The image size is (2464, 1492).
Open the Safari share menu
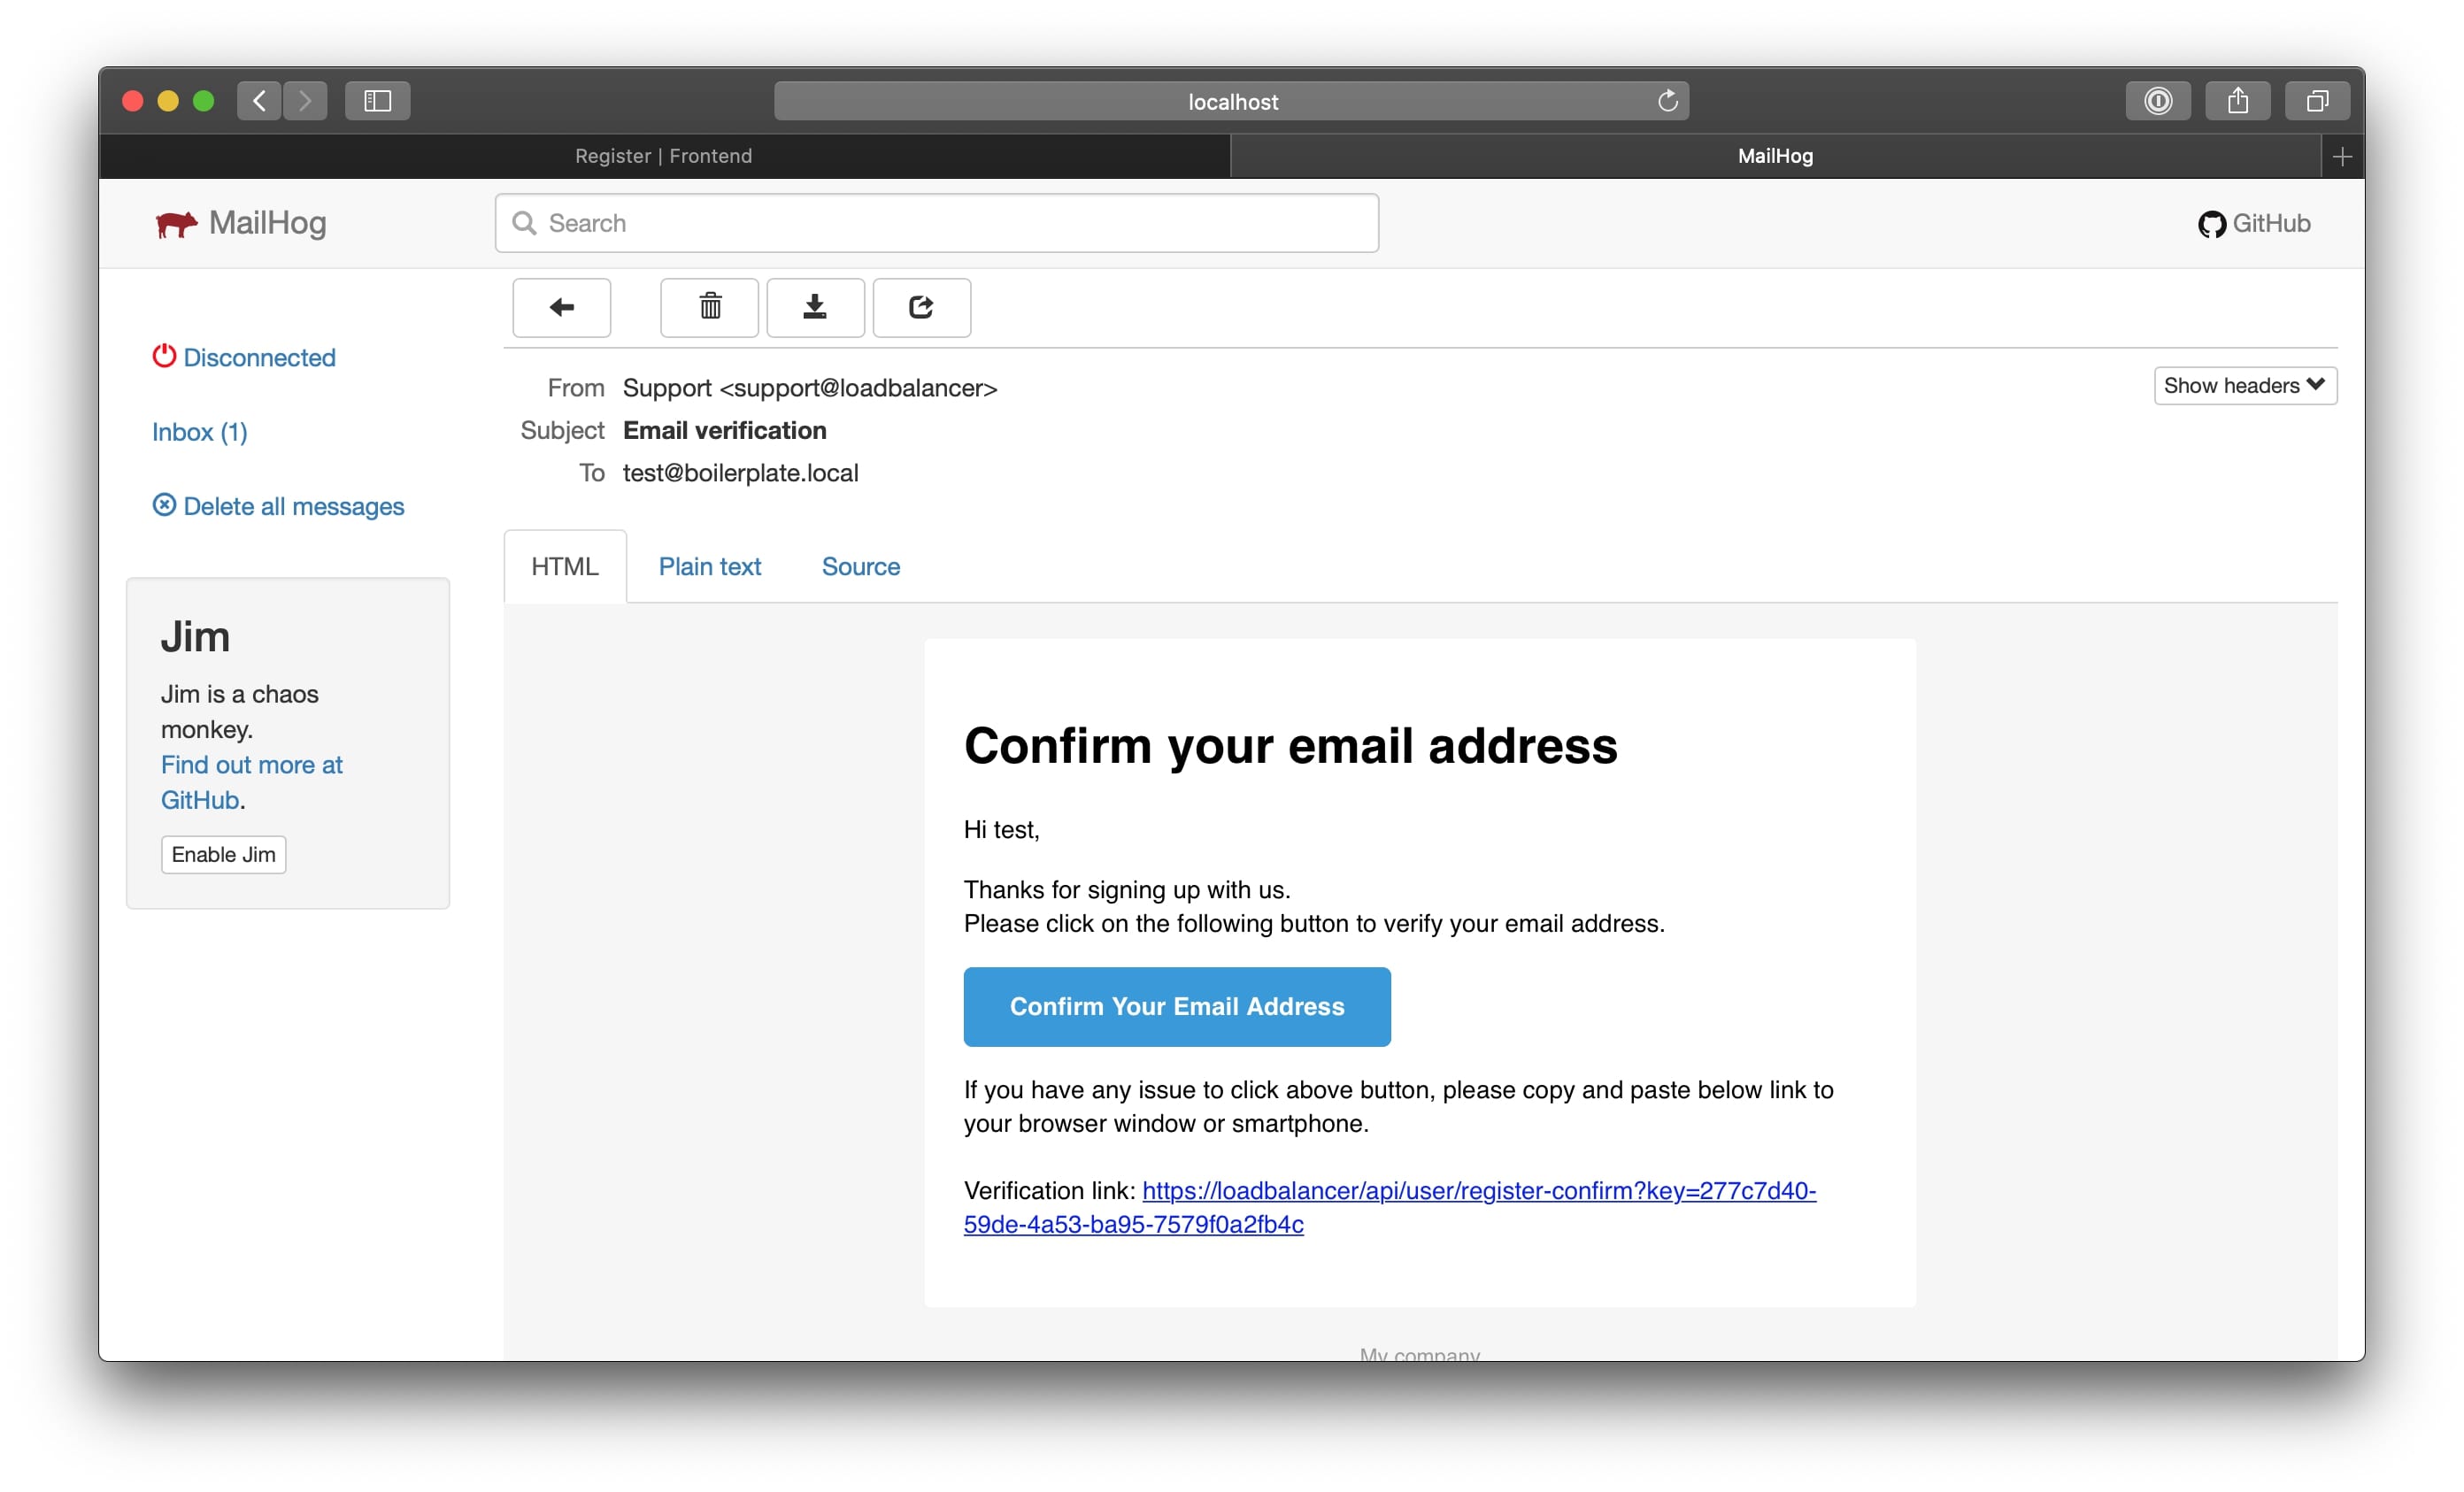tap(2237, 101)
